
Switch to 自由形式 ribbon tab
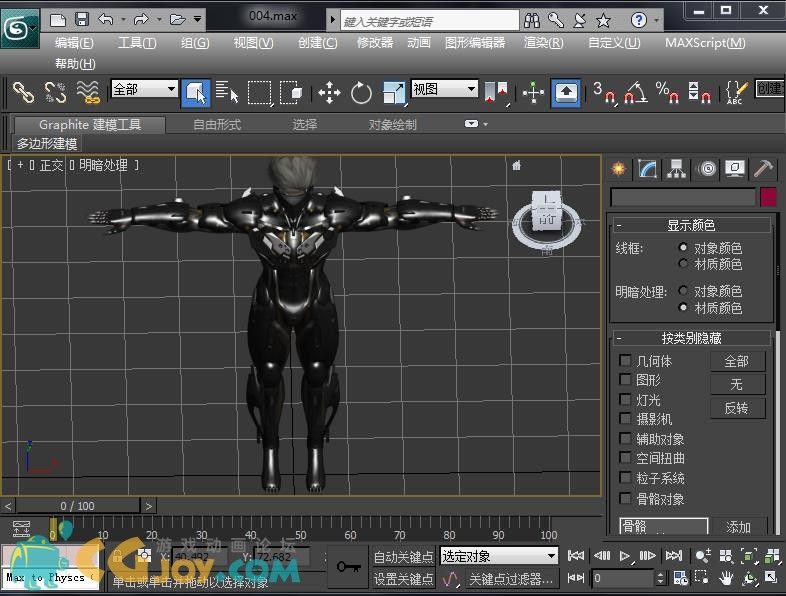pyautogui.click(x=217, y=124)
